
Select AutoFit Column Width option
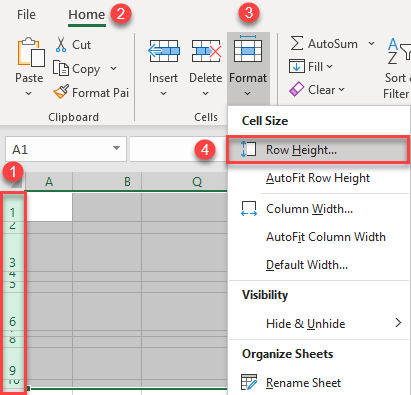[326, 237]
